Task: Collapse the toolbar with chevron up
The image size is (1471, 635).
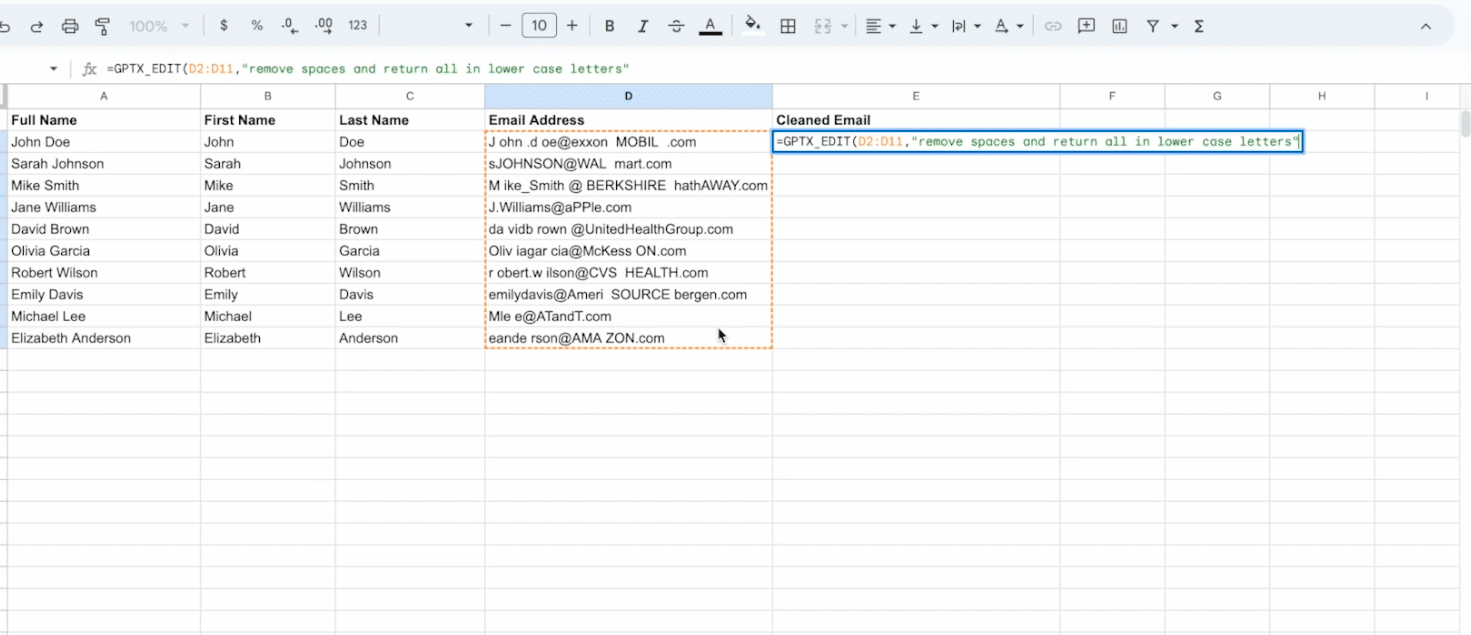Action: click(1426, 27)
